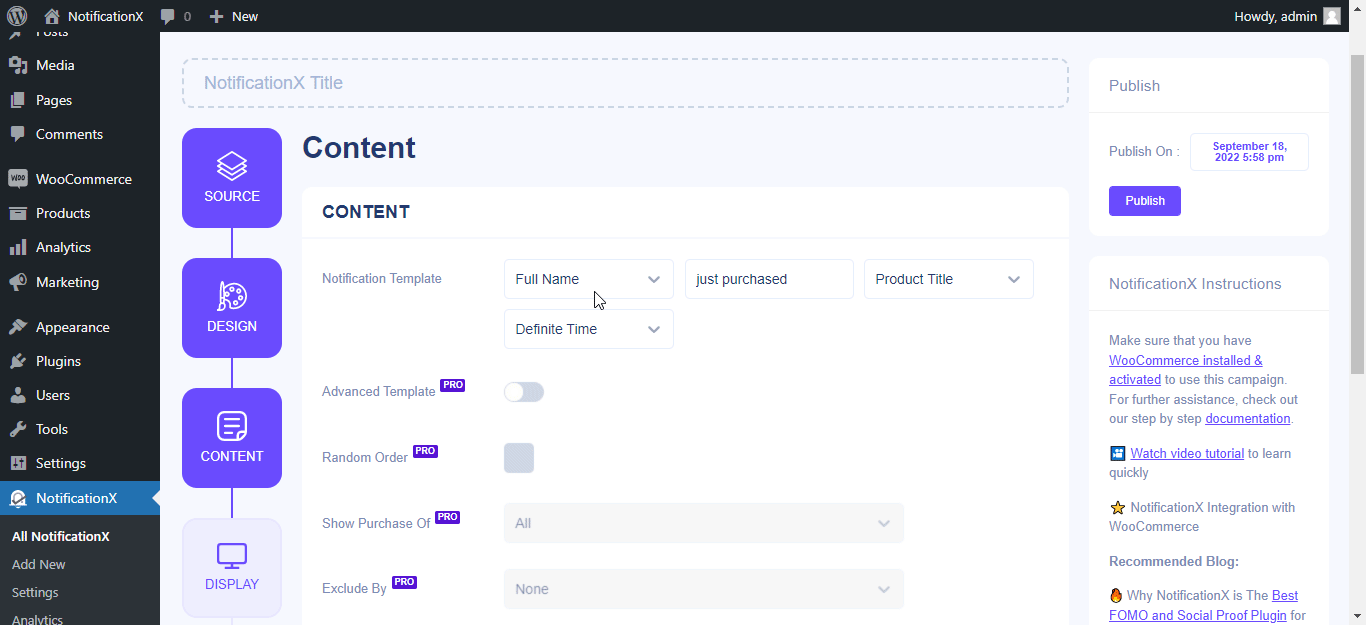
Task: Open WooCommerce installed & activated link
Action: point(1186,370)
